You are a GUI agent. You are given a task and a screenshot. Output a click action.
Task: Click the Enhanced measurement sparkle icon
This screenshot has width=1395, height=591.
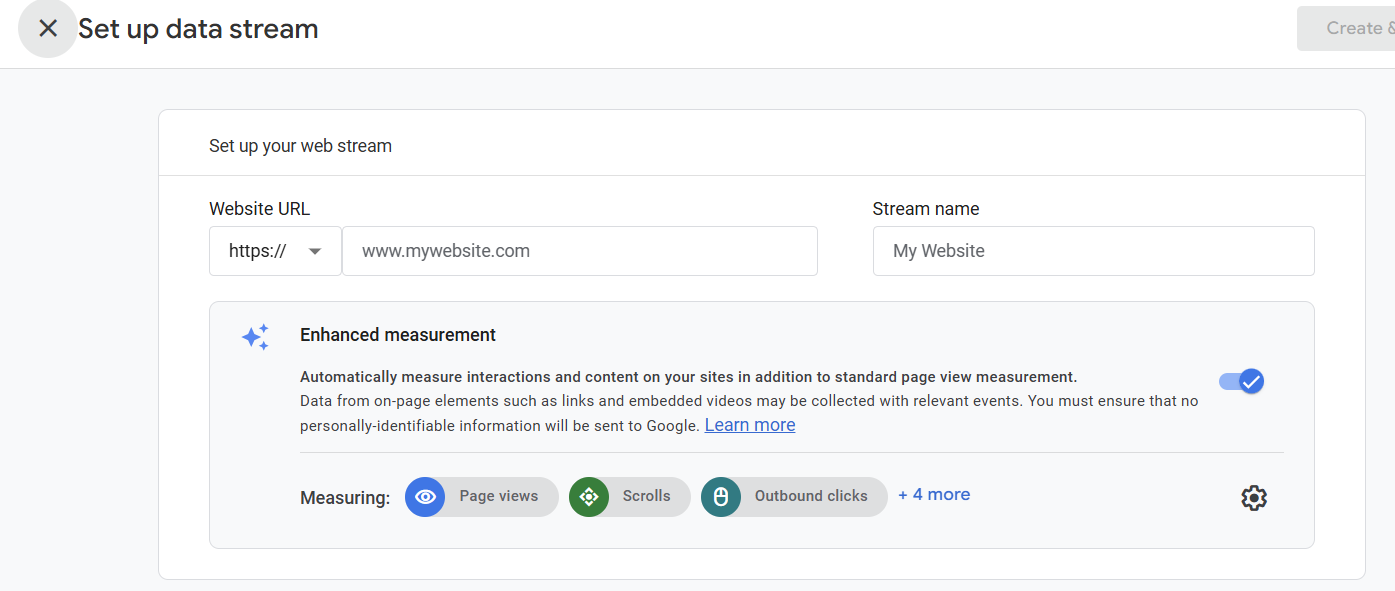(256, 337)
